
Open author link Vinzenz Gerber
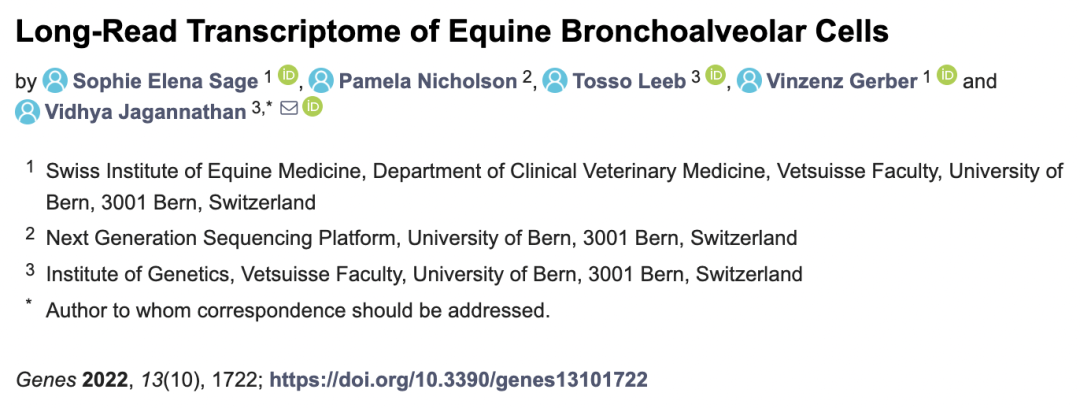pos(842,82)
